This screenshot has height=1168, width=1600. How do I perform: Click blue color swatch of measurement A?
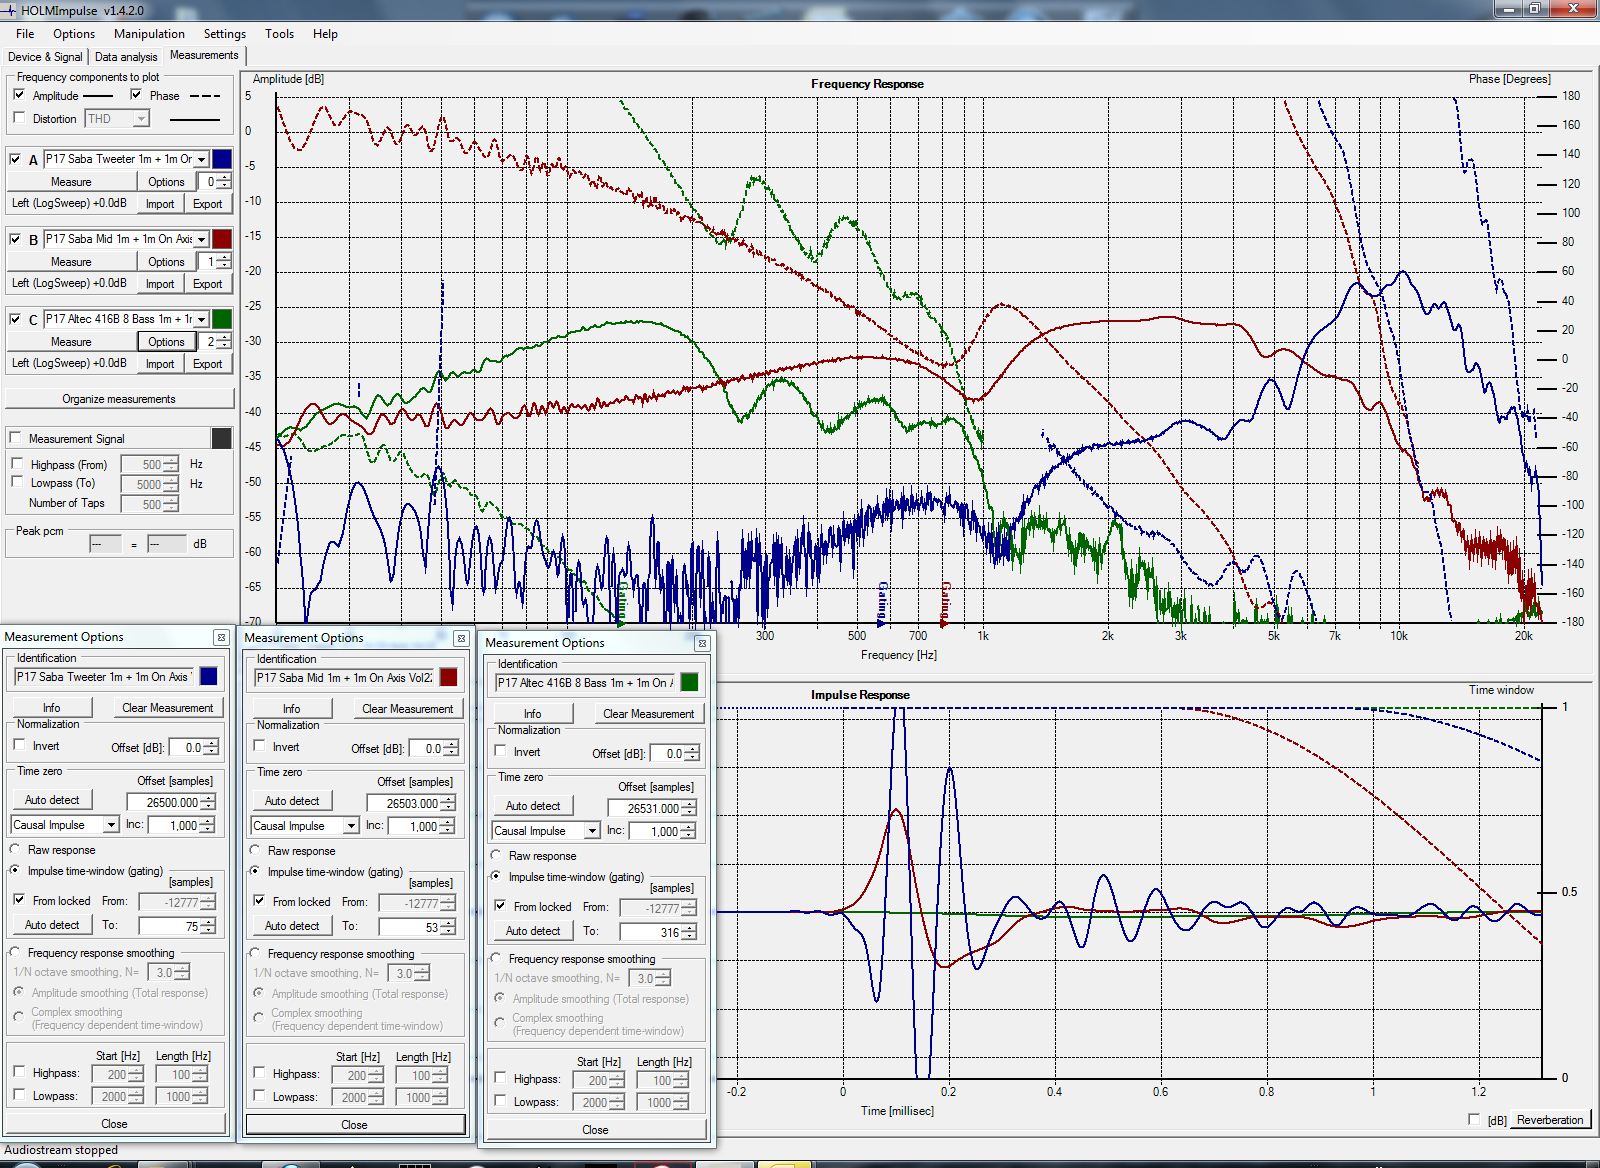222,159
